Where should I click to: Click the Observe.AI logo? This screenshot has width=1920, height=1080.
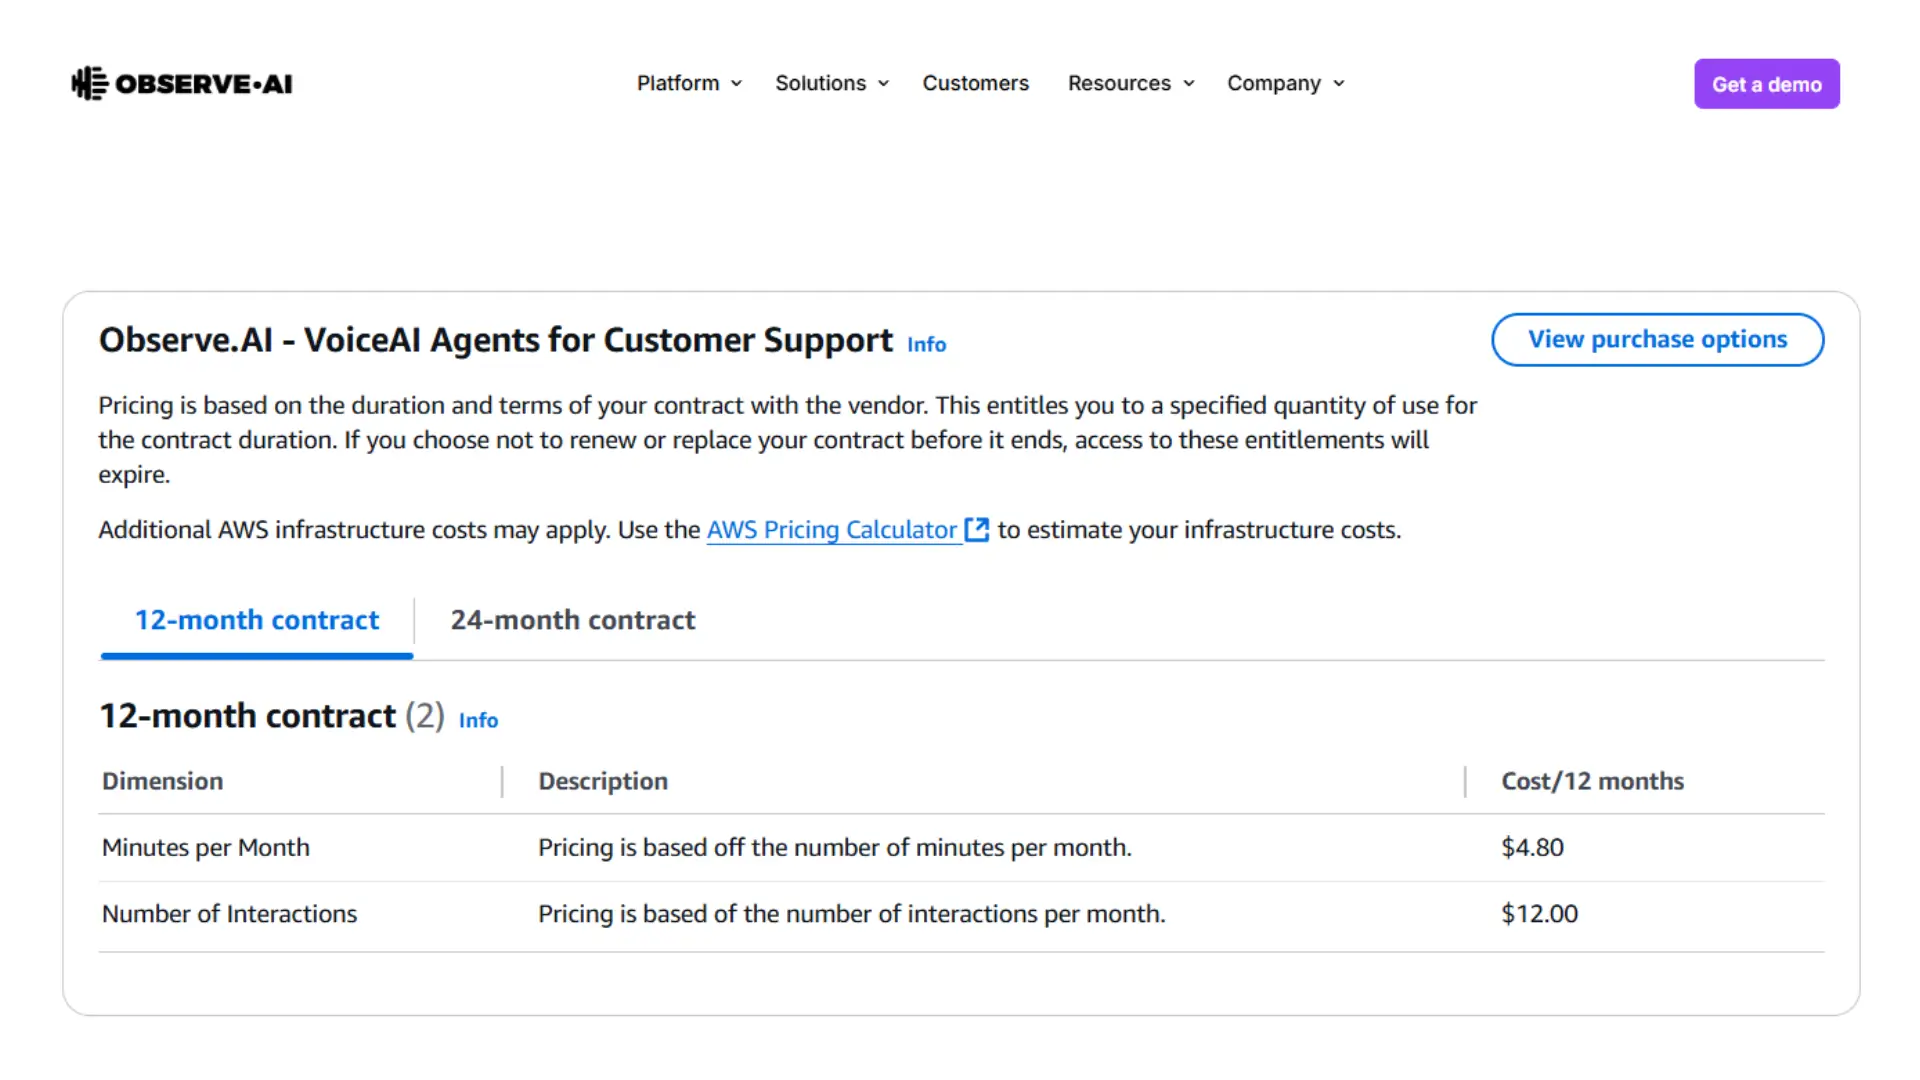tap(182, 84)
